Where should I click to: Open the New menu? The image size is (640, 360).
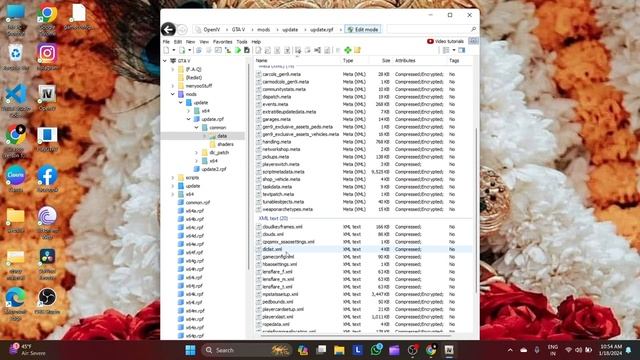191,42
